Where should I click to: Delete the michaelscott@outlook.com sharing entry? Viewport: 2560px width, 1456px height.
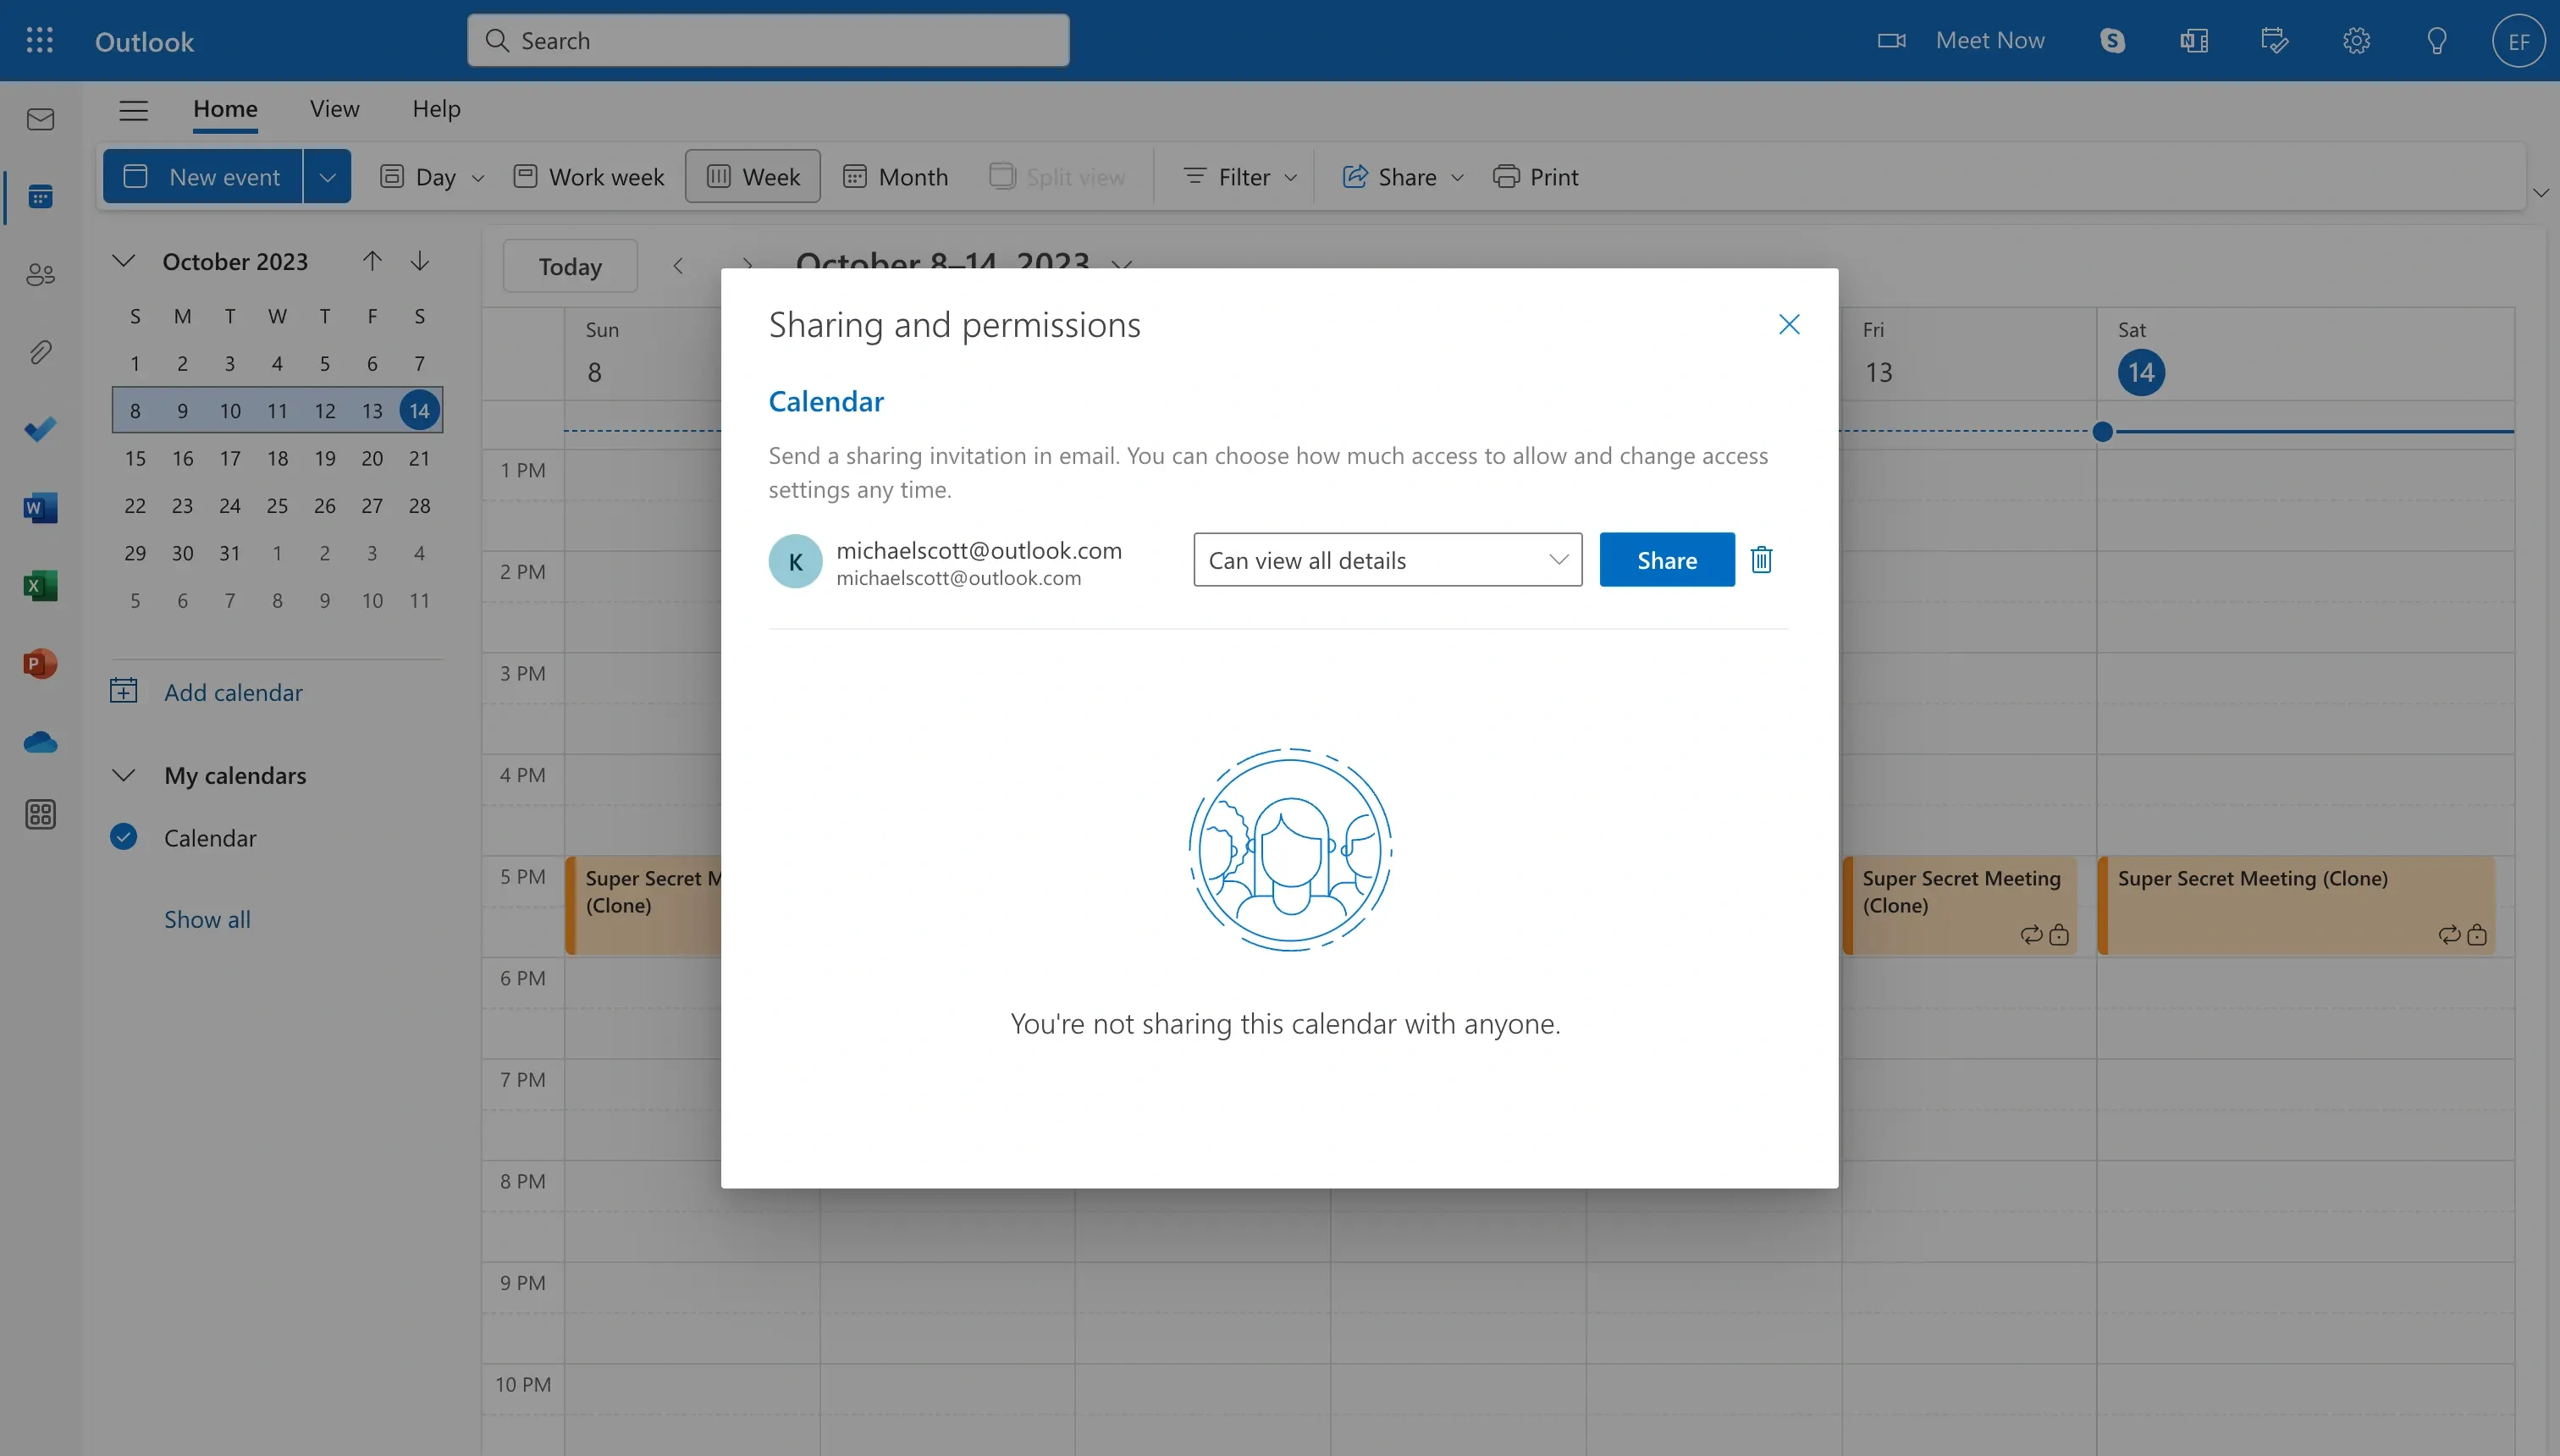(1760, 560)
